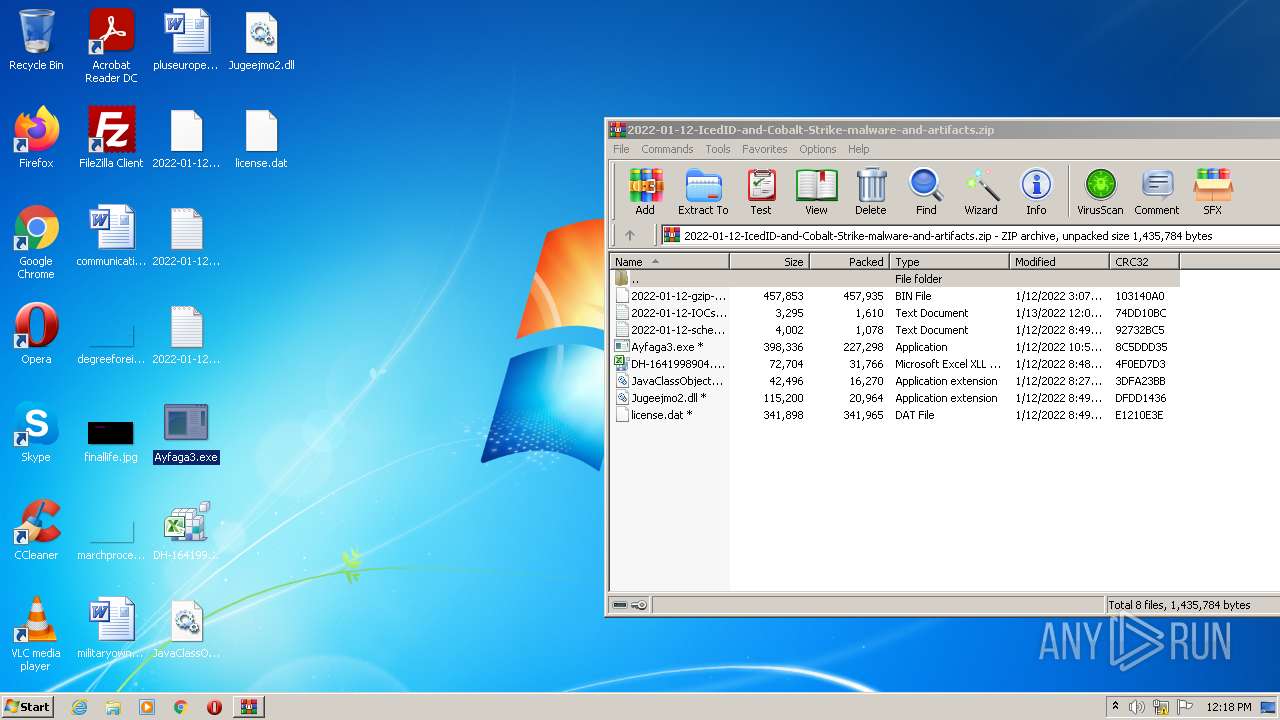Click the drive/key icon in status bar
Screen dimensions: 1280x720
coord(629,605)
